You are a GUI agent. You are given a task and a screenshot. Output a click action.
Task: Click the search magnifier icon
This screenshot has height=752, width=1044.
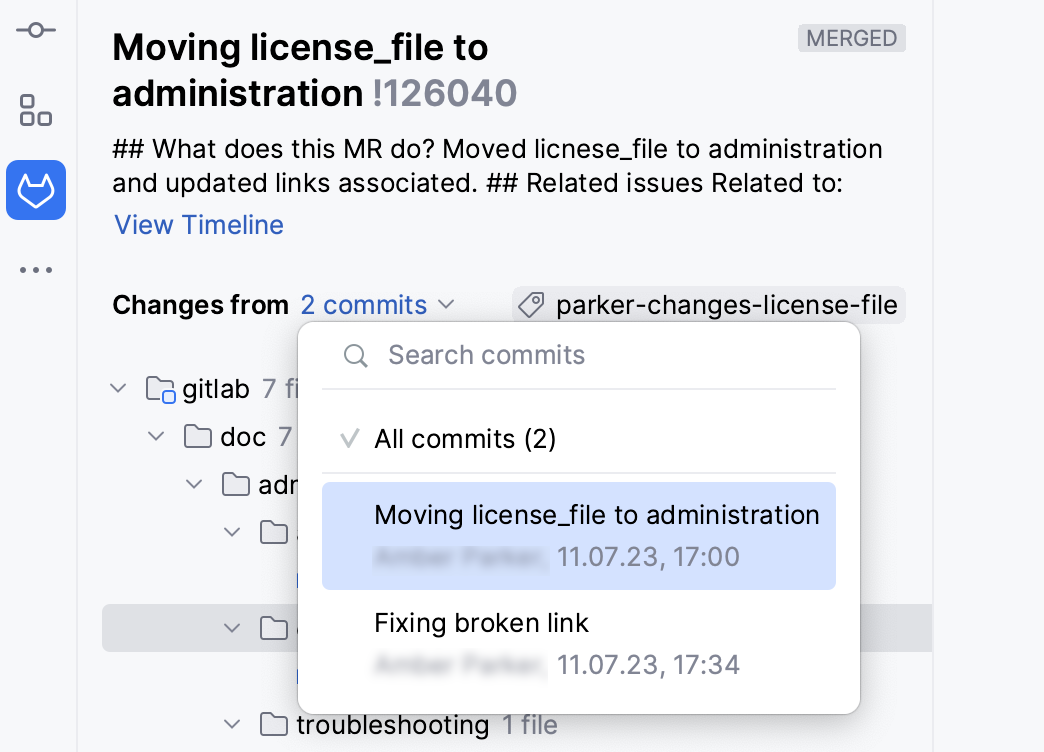pos(355,356)
